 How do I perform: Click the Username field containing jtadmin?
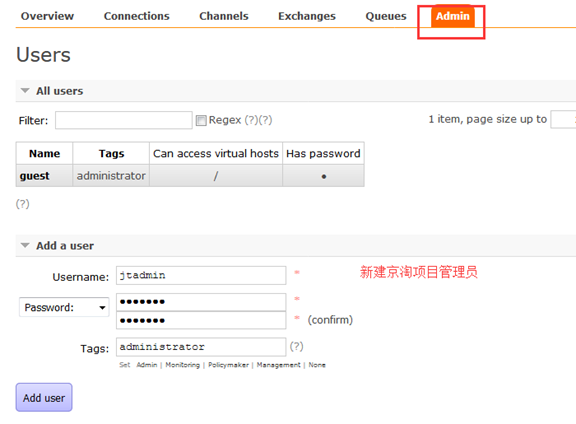[201, 275]
